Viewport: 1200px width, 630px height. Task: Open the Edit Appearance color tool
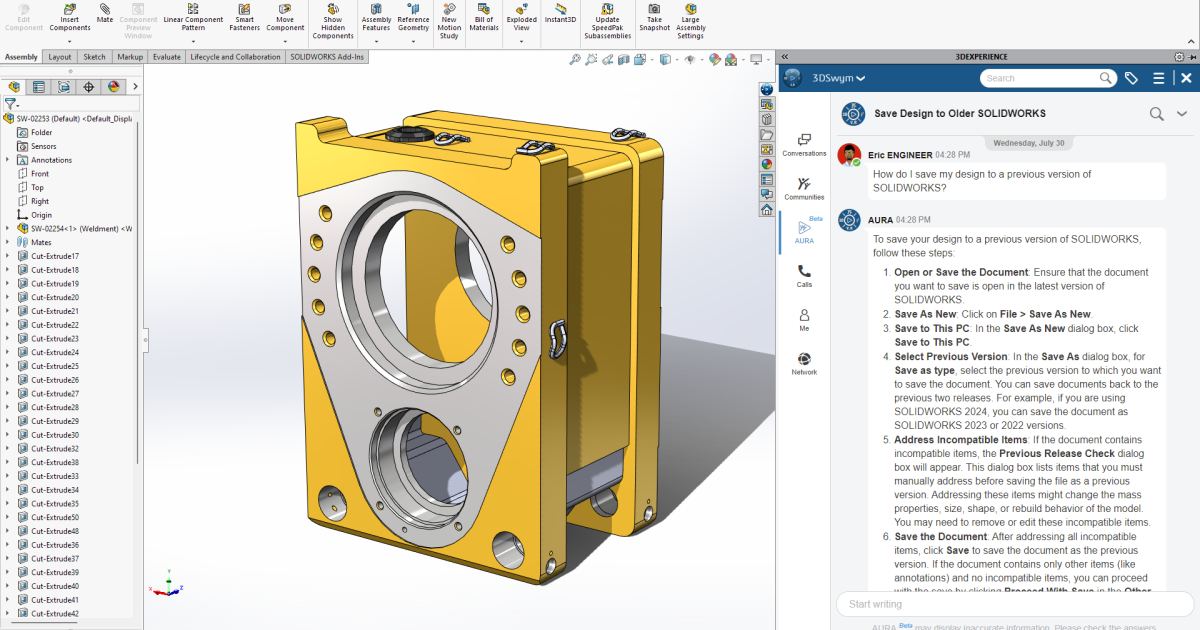click(714, 59)
